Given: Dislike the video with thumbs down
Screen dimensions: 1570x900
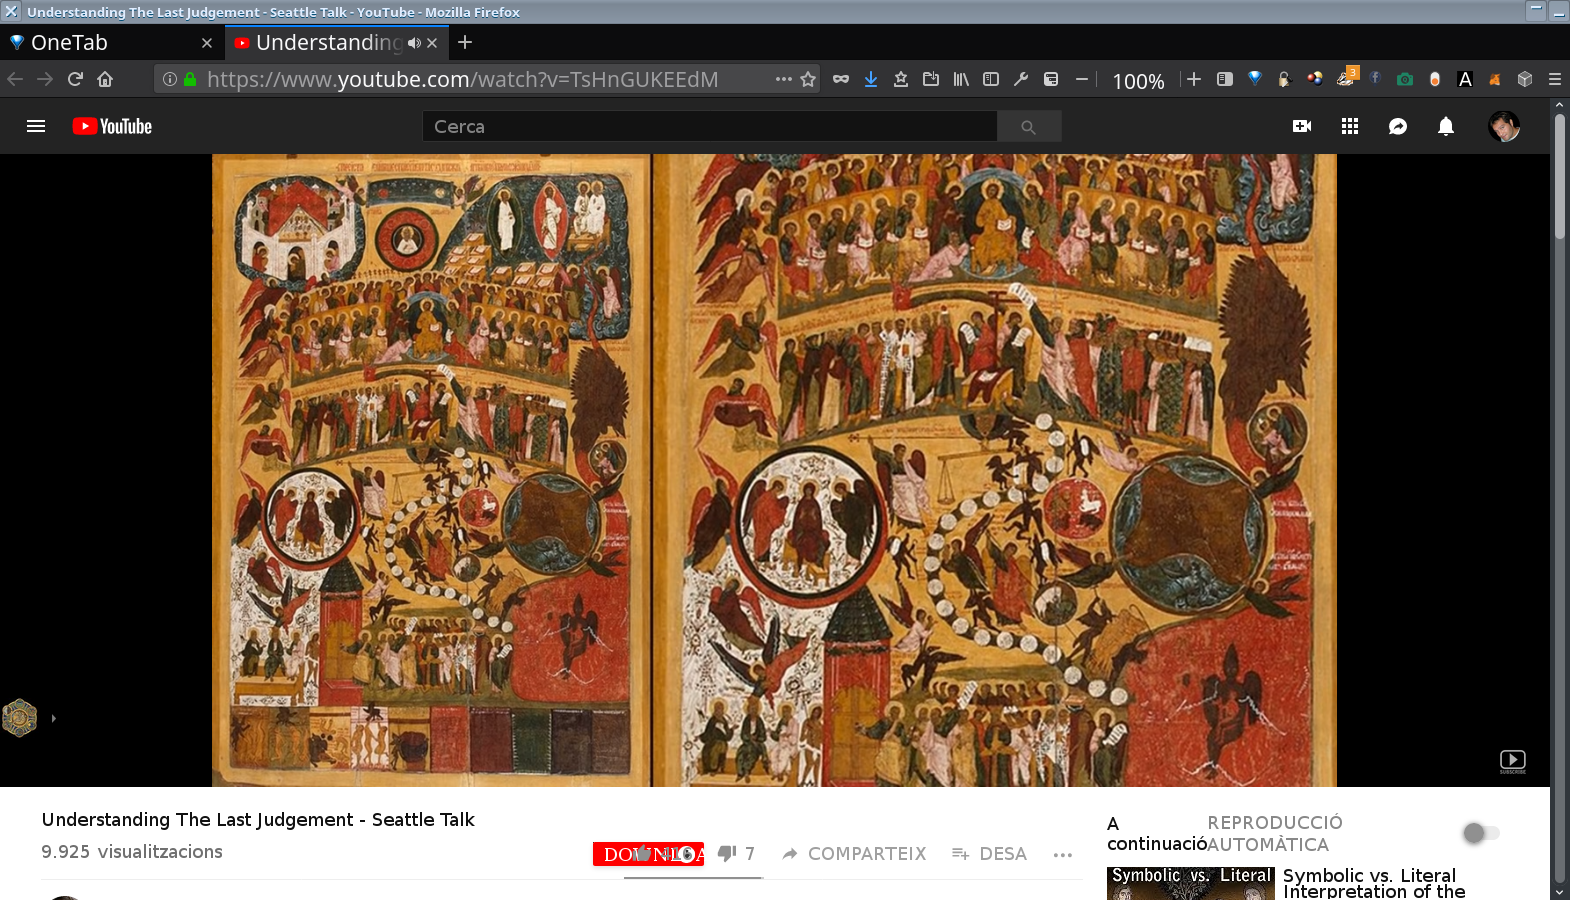Looking at the screenshot, I should [727, 853].
